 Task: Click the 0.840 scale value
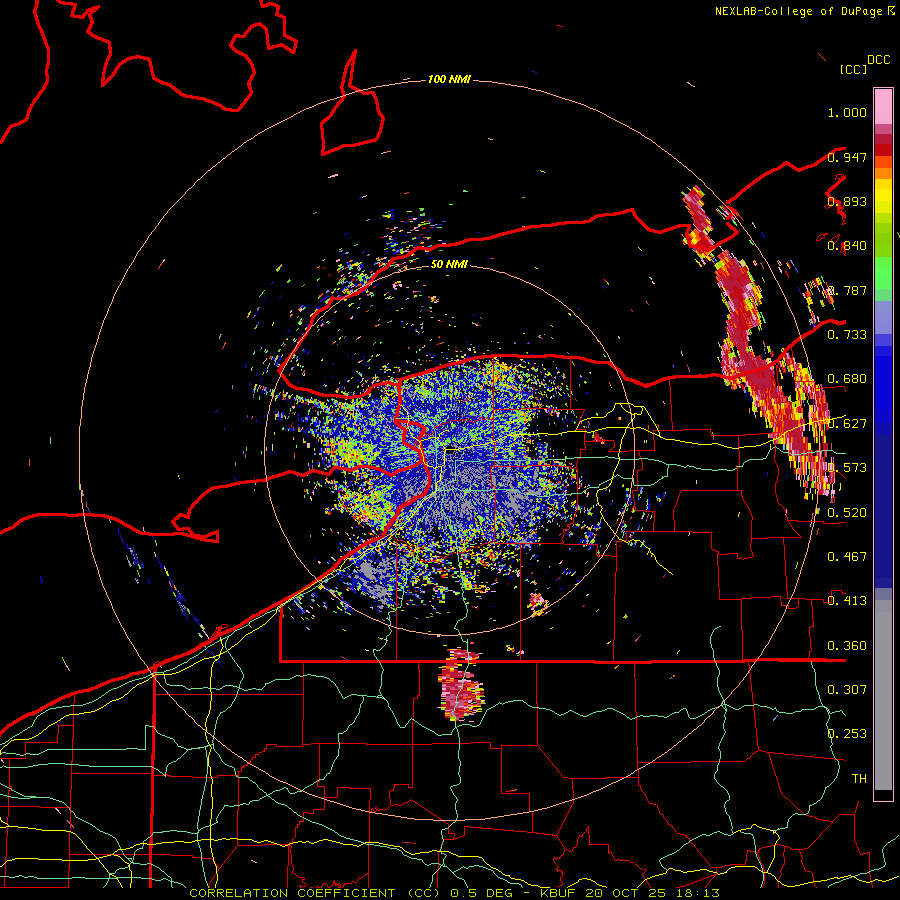tap(847, 246)
